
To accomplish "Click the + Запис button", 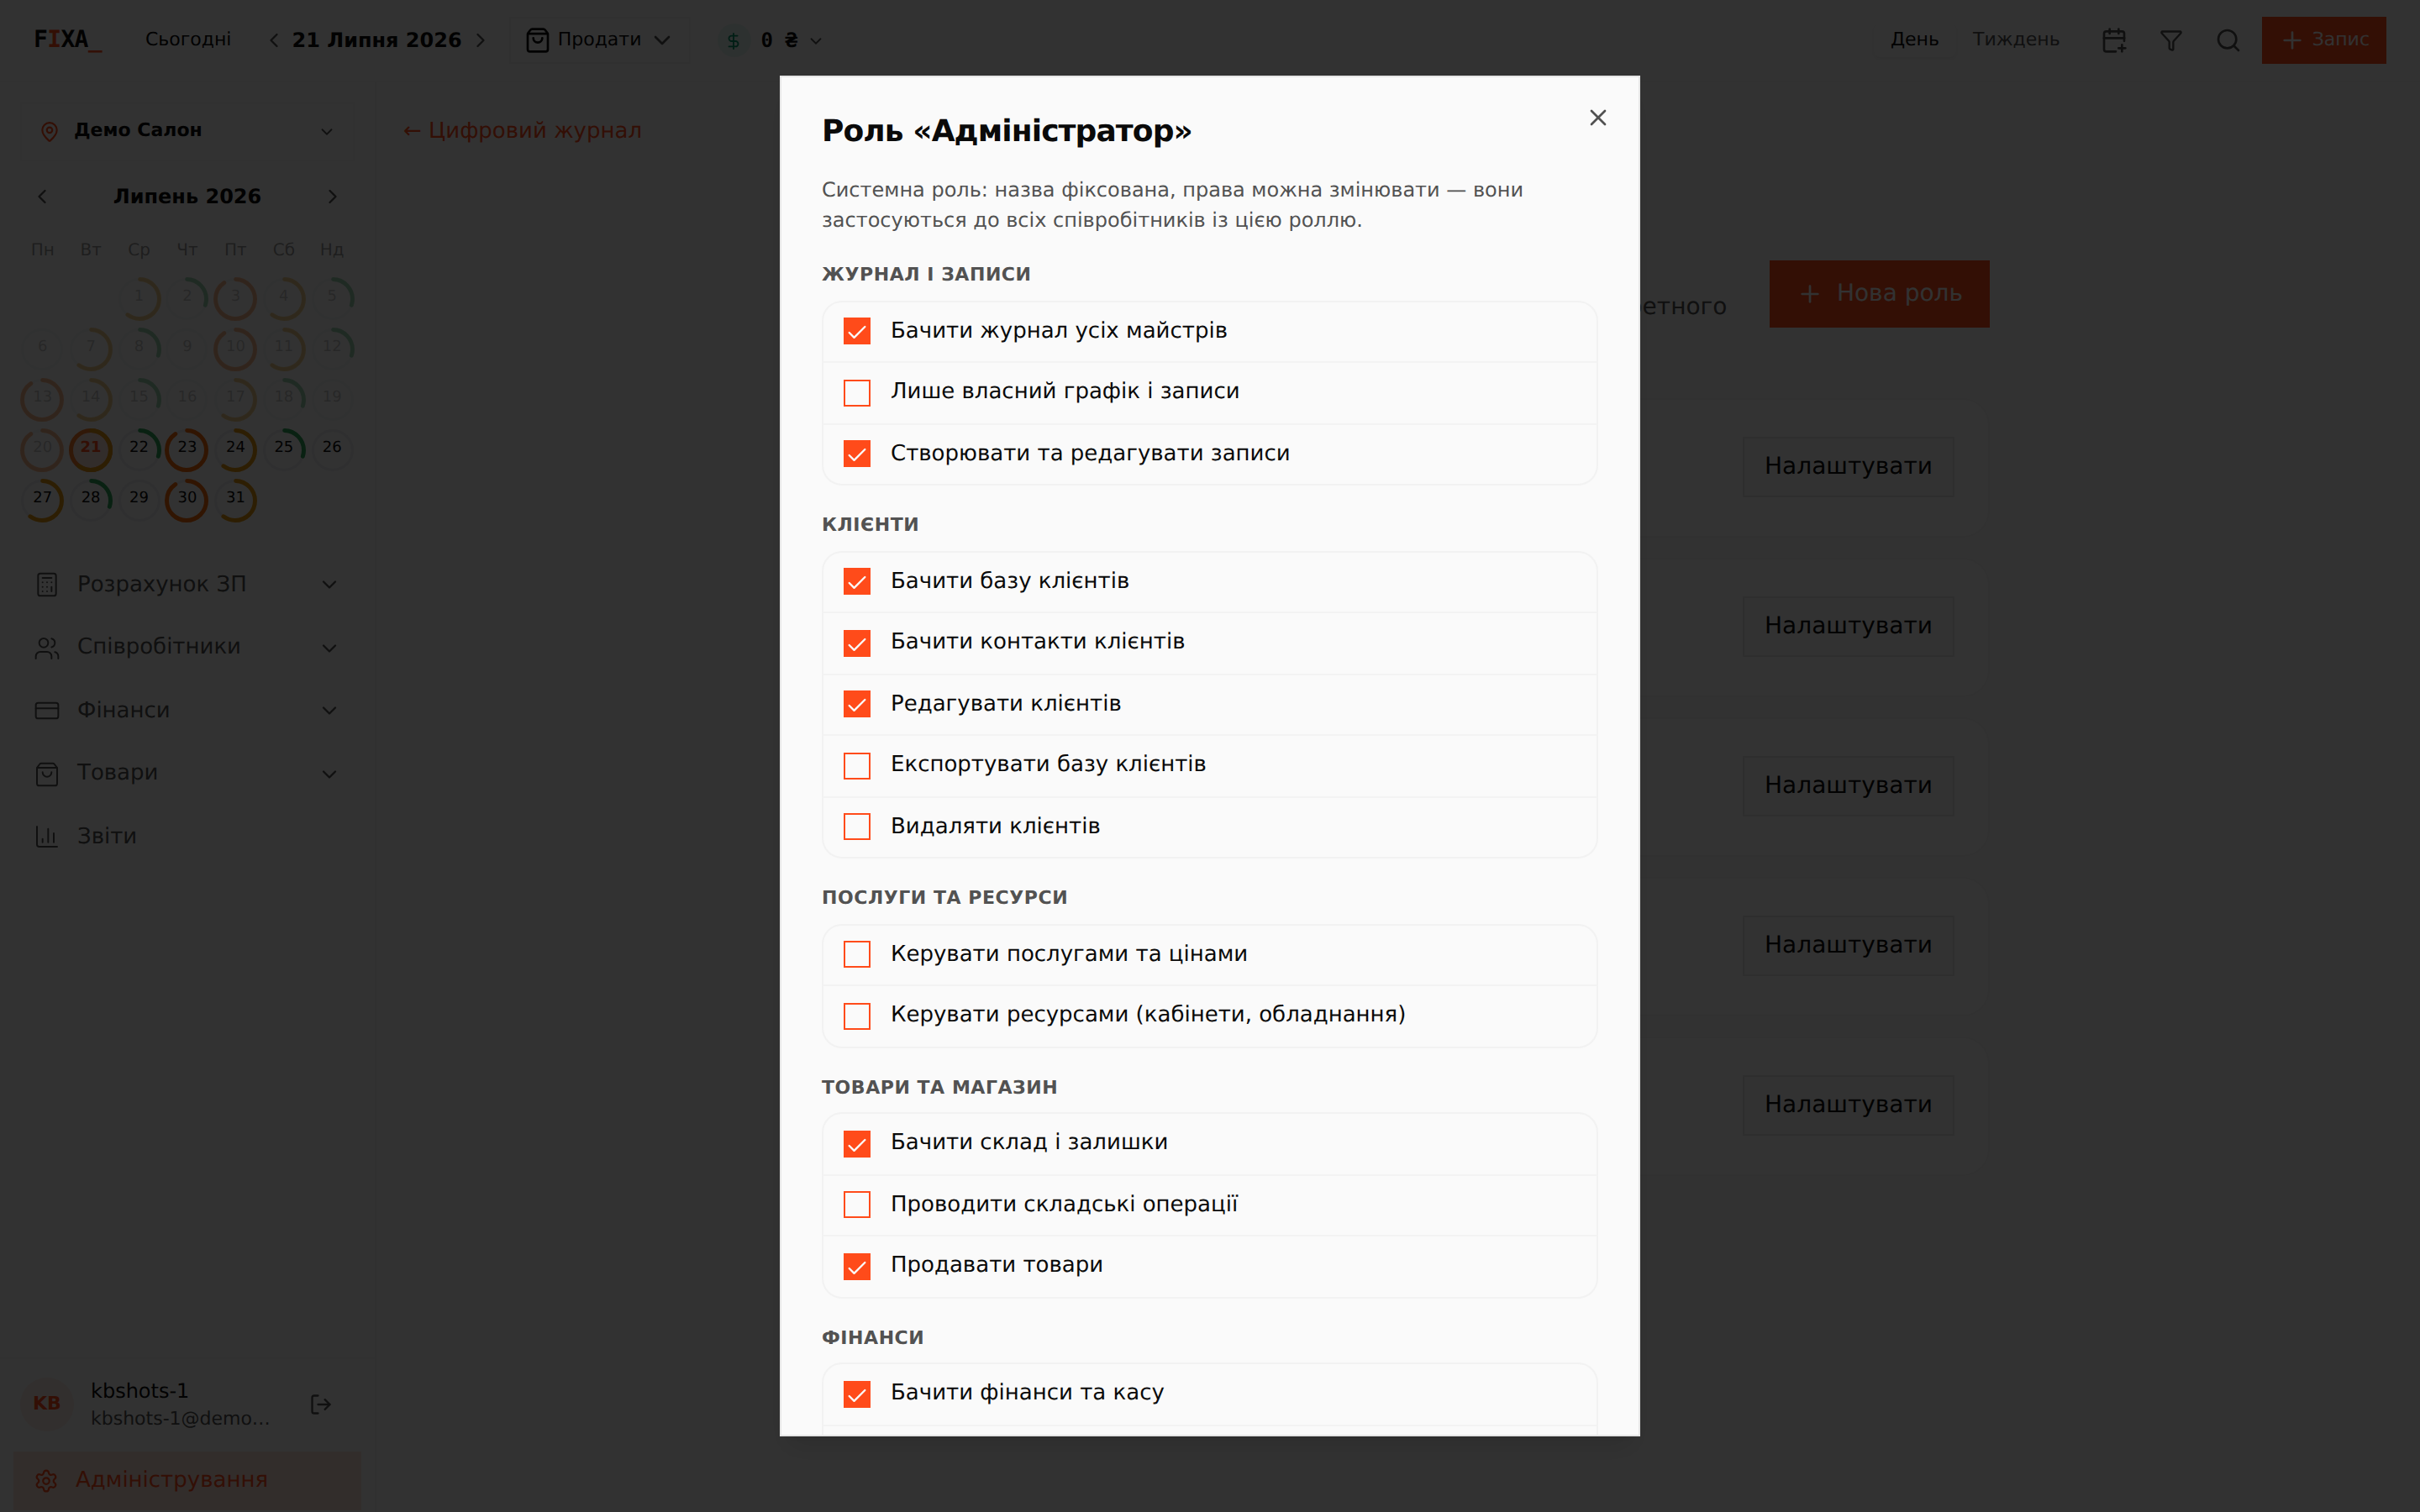I will [2324, 40].
